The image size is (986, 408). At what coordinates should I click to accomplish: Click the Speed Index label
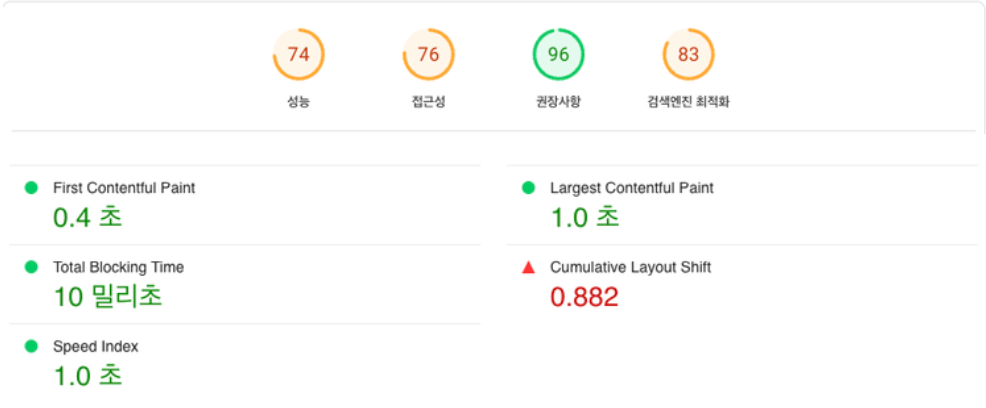[x=96, y=346]
